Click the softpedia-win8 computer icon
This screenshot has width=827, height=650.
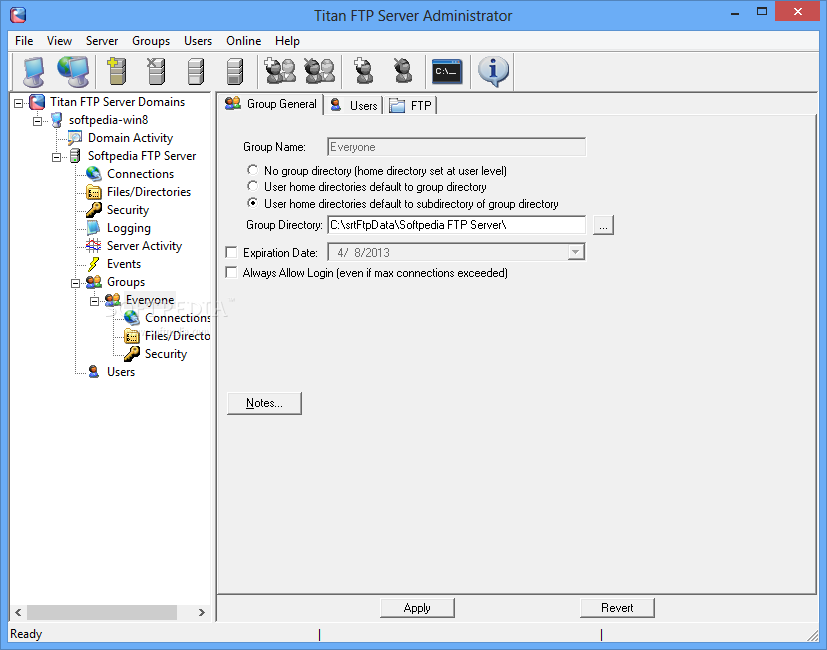coord(56,120)
